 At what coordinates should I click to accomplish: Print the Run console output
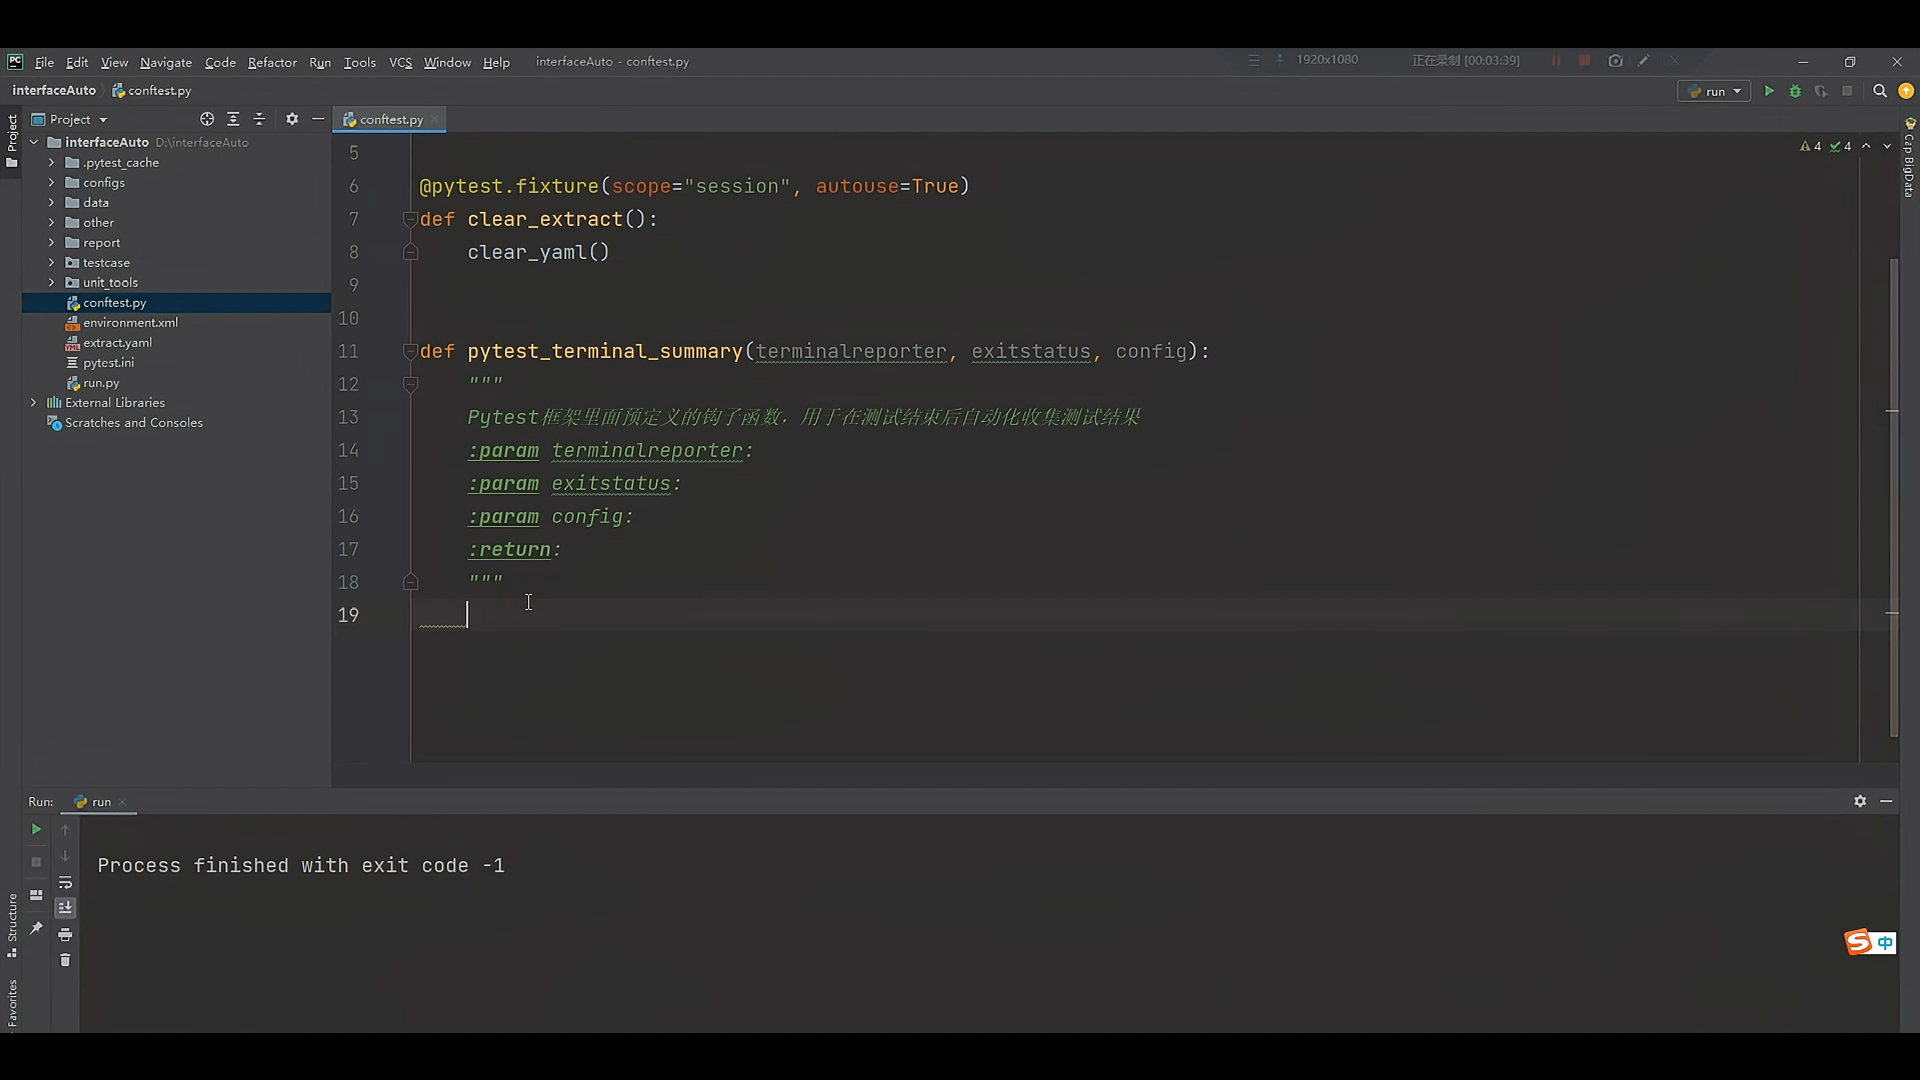65,934
